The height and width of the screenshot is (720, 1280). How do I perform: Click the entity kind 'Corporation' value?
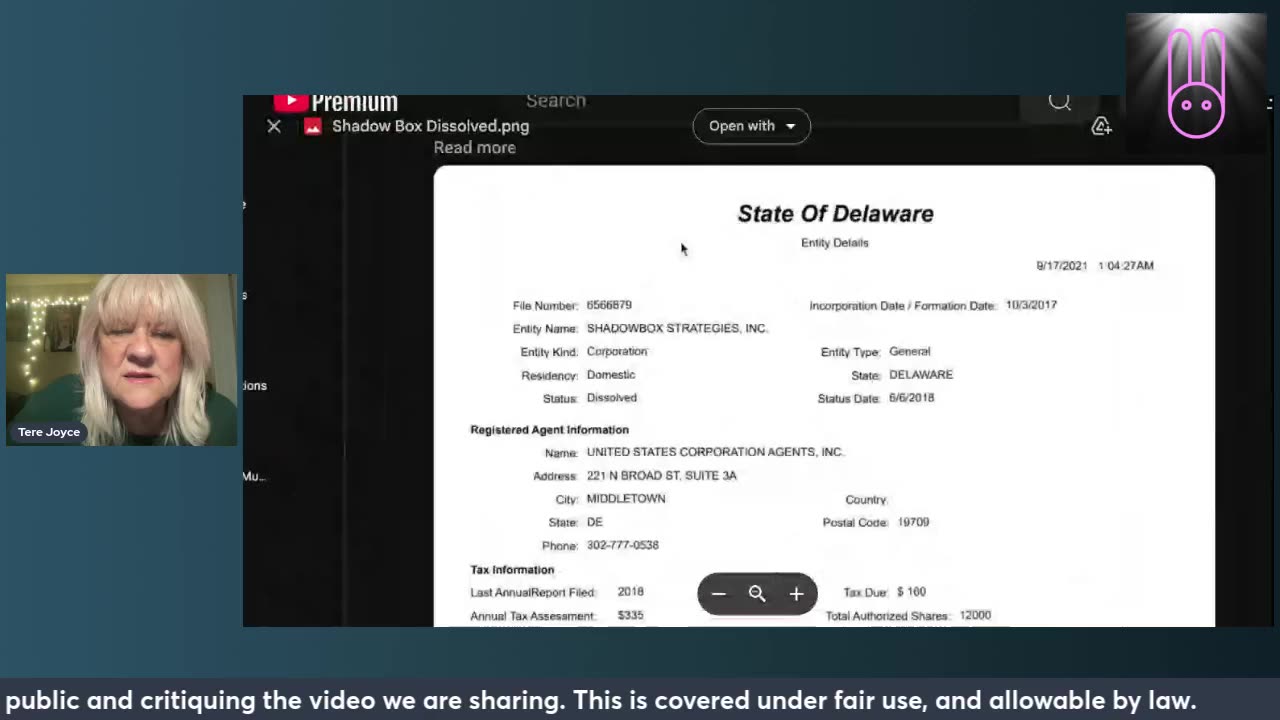[617, 351]
